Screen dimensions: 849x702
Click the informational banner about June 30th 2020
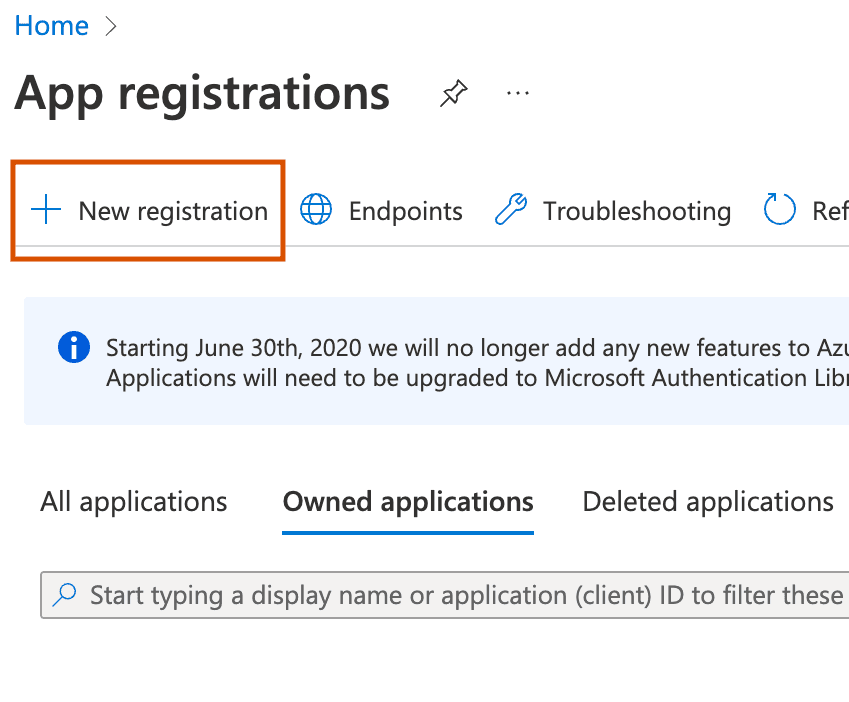(x=440, y=361)
